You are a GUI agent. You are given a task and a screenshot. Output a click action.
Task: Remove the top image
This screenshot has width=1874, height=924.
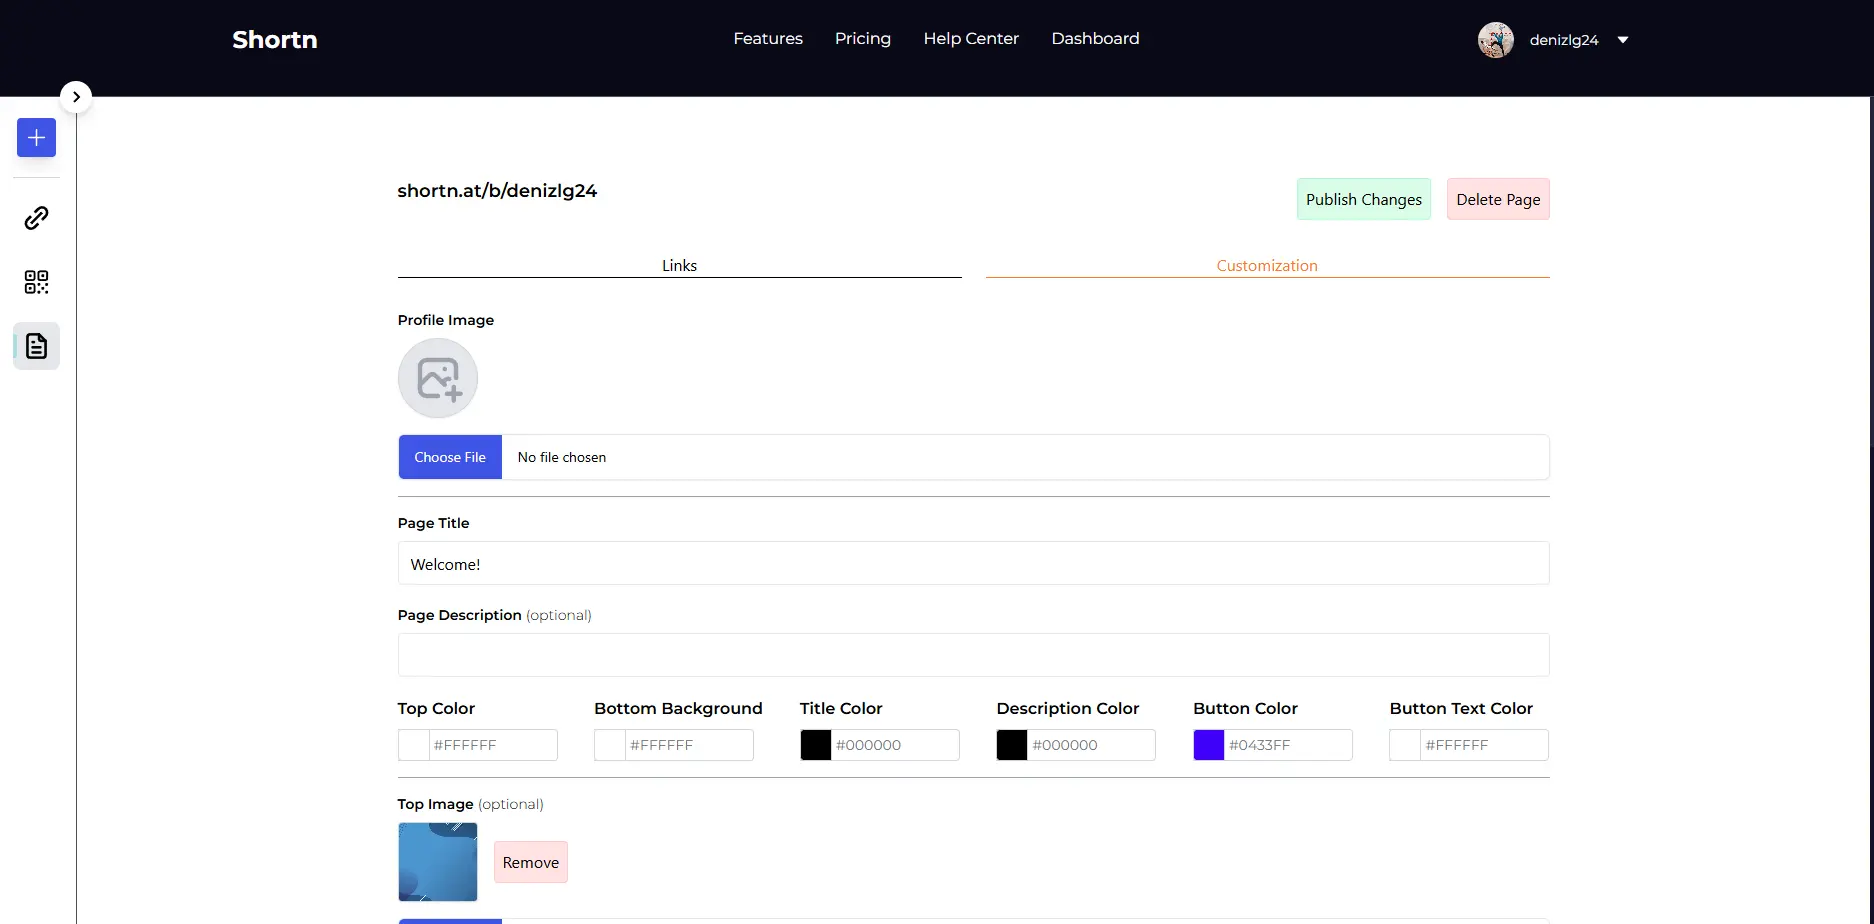click(530, 862)
